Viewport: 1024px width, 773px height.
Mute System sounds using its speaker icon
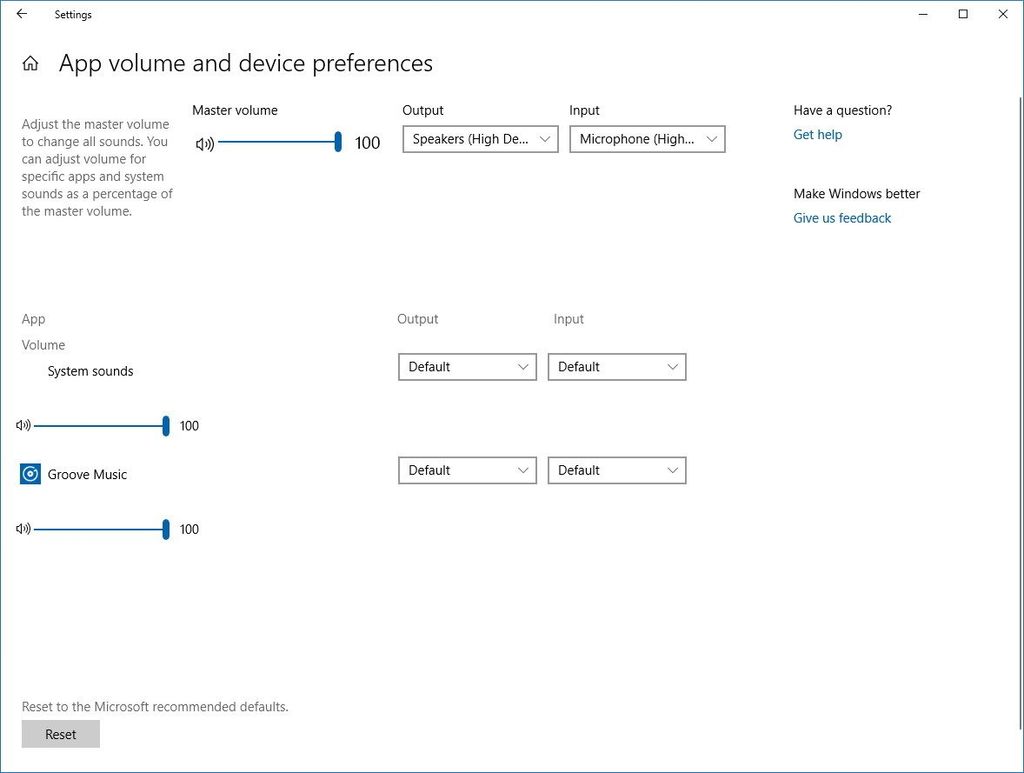[x=23, y=425]
